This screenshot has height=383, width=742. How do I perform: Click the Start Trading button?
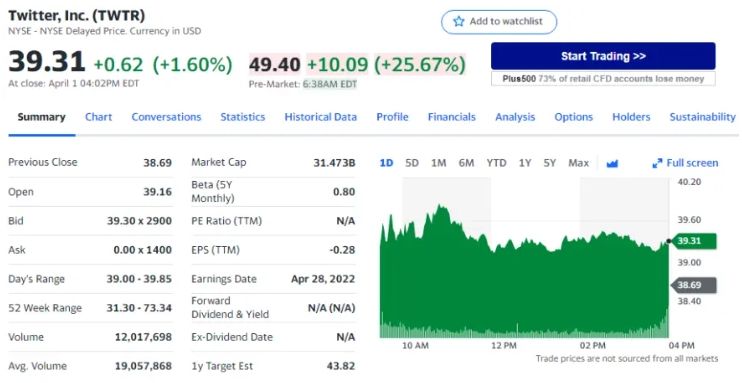(603, 56)
